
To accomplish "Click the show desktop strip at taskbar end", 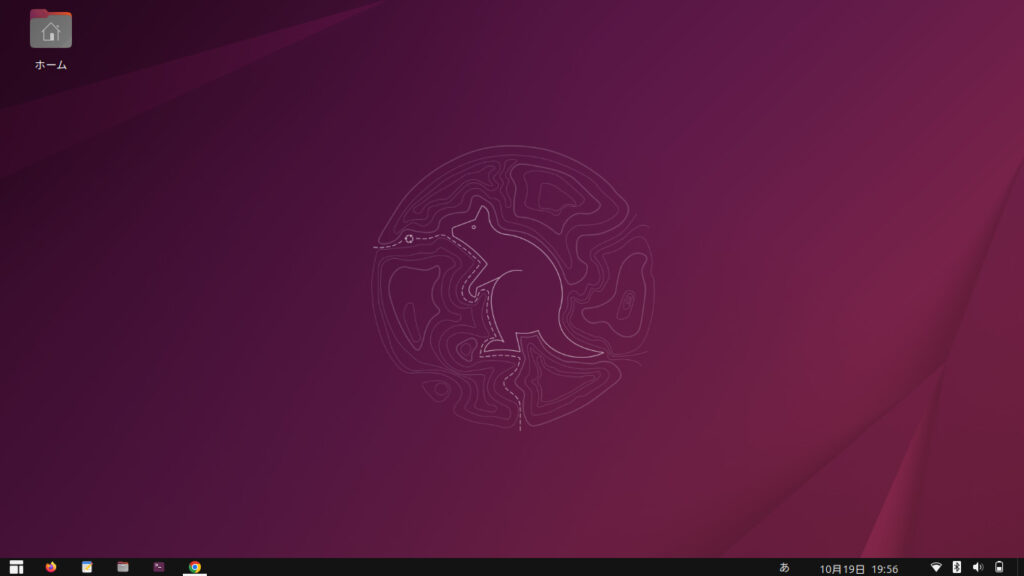I will point(1020,567).
